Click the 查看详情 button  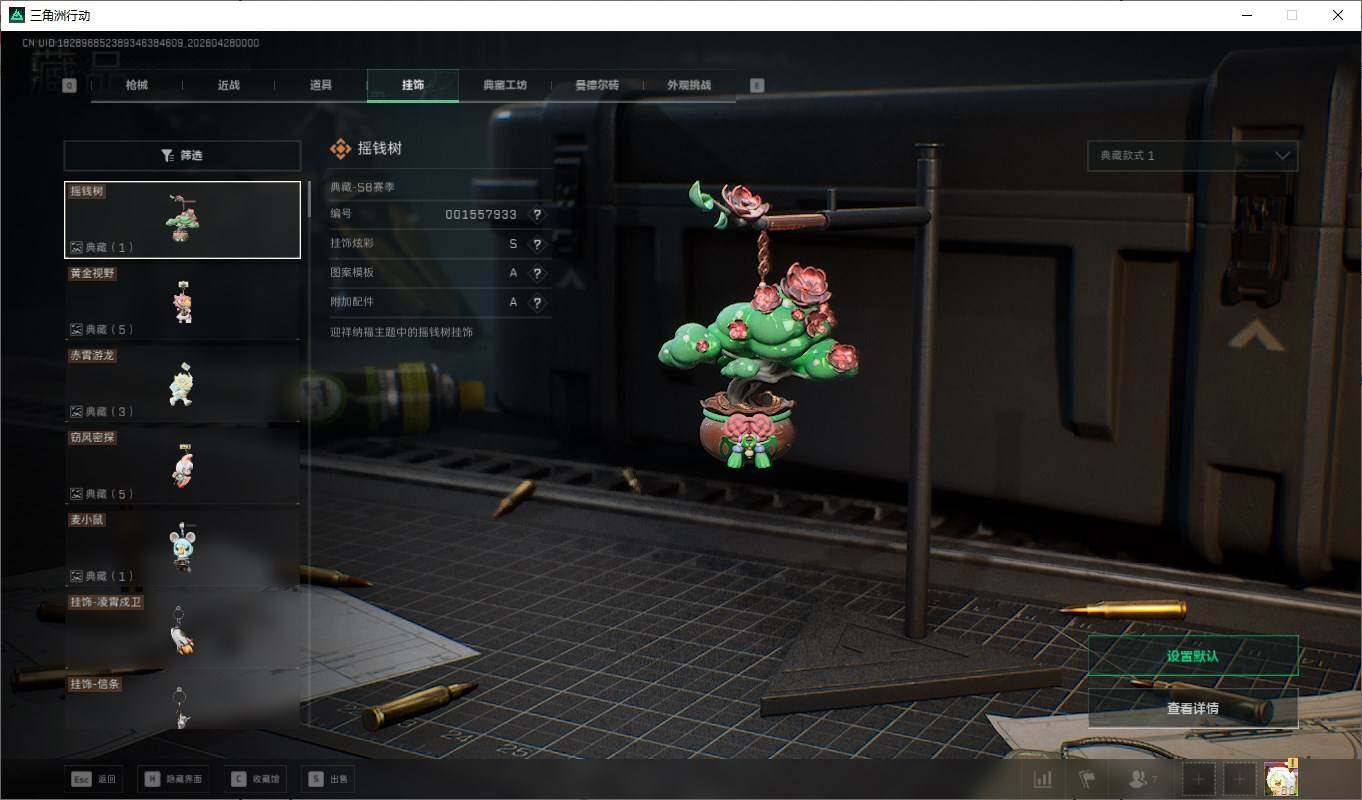(x=1193, y=707)
